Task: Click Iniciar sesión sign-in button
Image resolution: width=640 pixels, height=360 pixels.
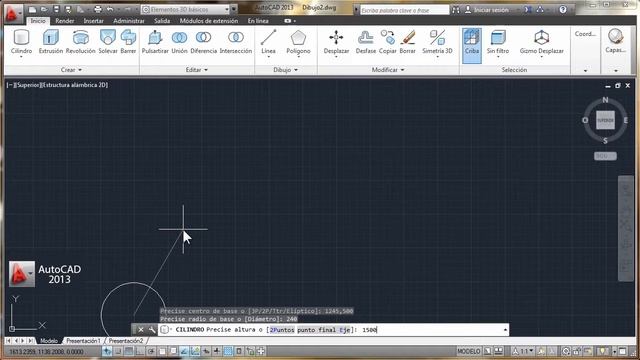Action: (x=487, y=9)
